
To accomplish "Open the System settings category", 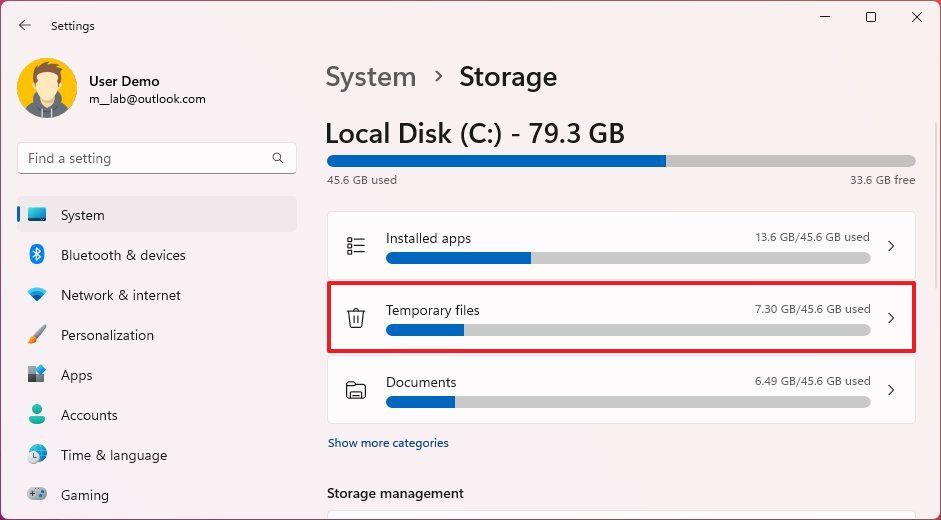I will pyautogui.click(x=157, y=215).
